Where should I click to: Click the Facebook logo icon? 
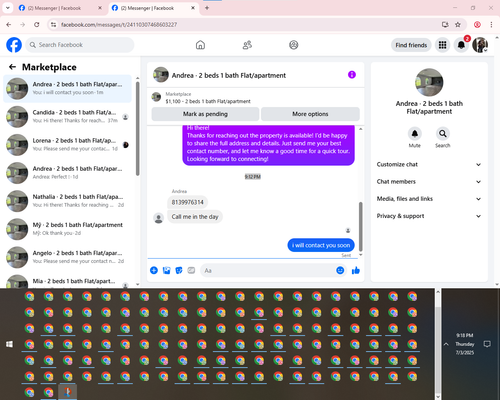(14, 45)
